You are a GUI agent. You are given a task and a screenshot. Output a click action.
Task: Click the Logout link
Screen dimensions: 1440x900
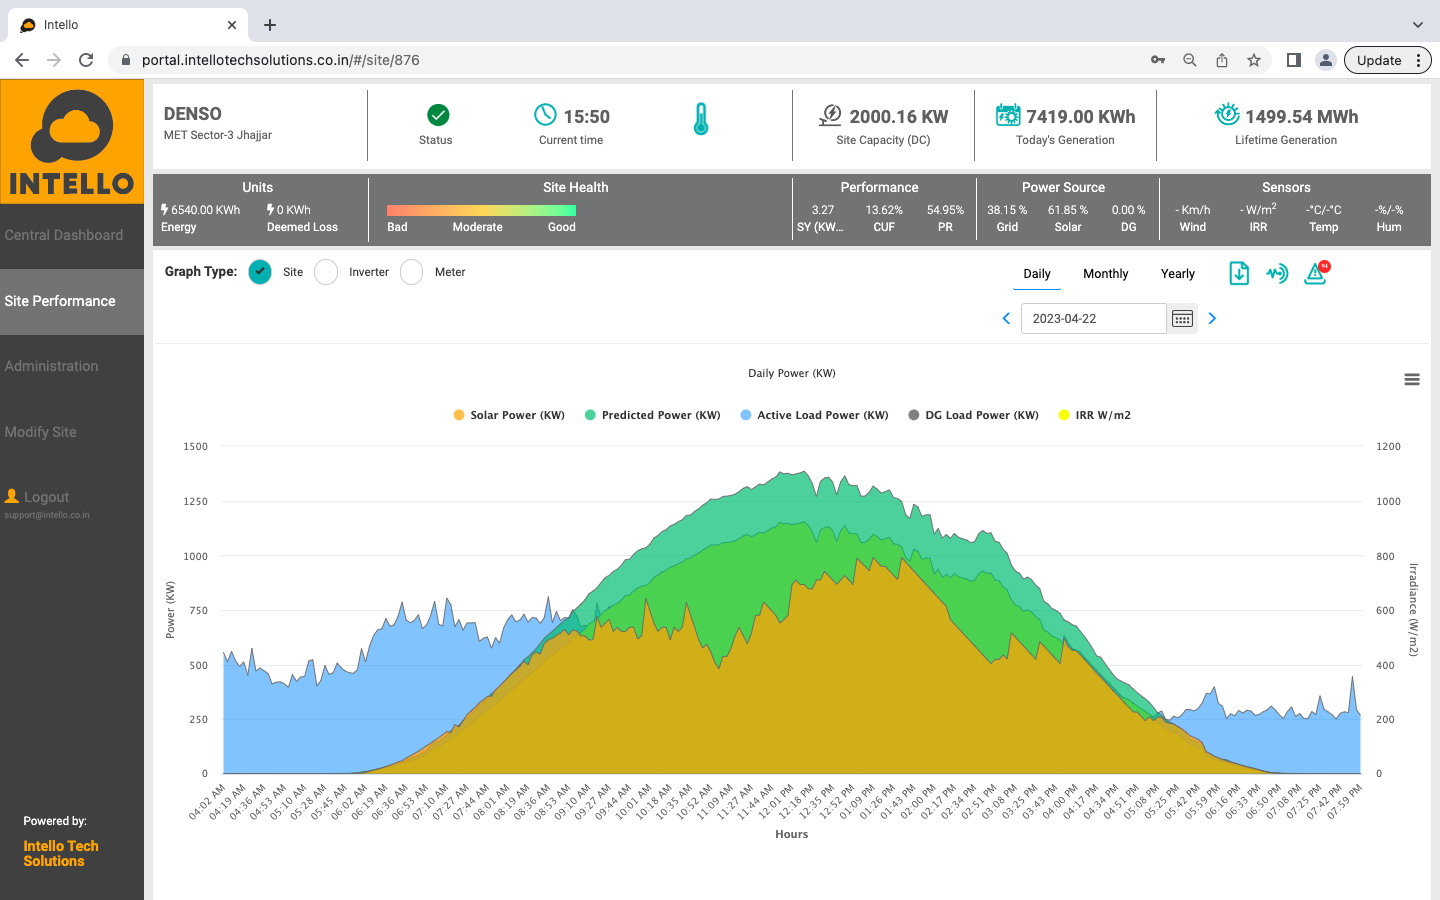click(39, 496)
